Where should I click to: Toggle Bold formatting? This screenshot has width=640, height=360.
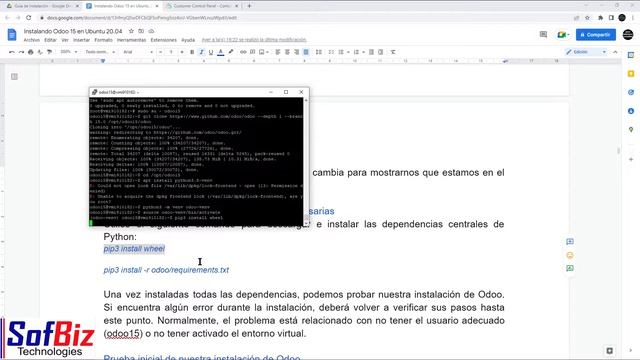(192, 52)
